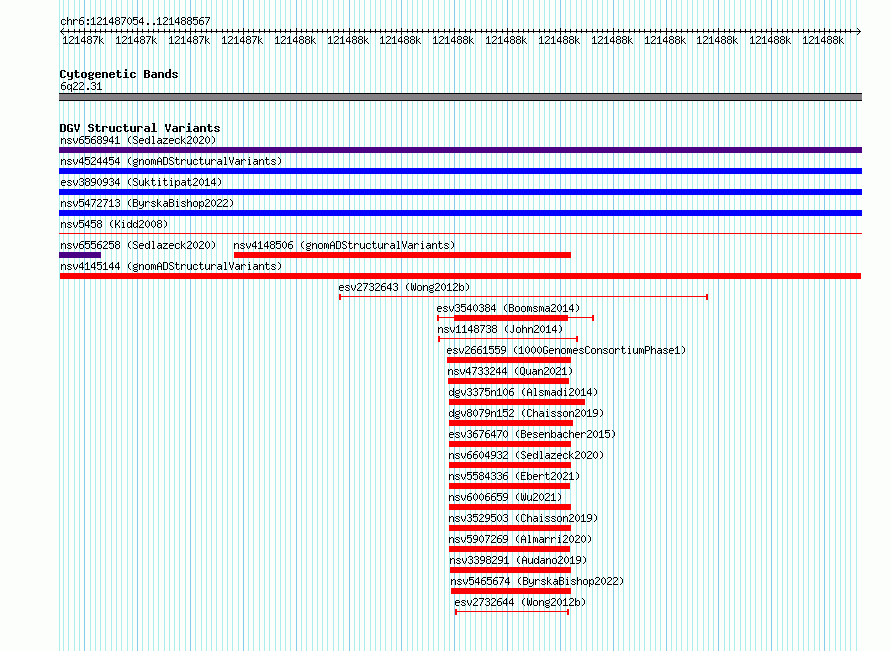
Task: Click the DGV Structural Variants track title
Action: pos(140,128)
